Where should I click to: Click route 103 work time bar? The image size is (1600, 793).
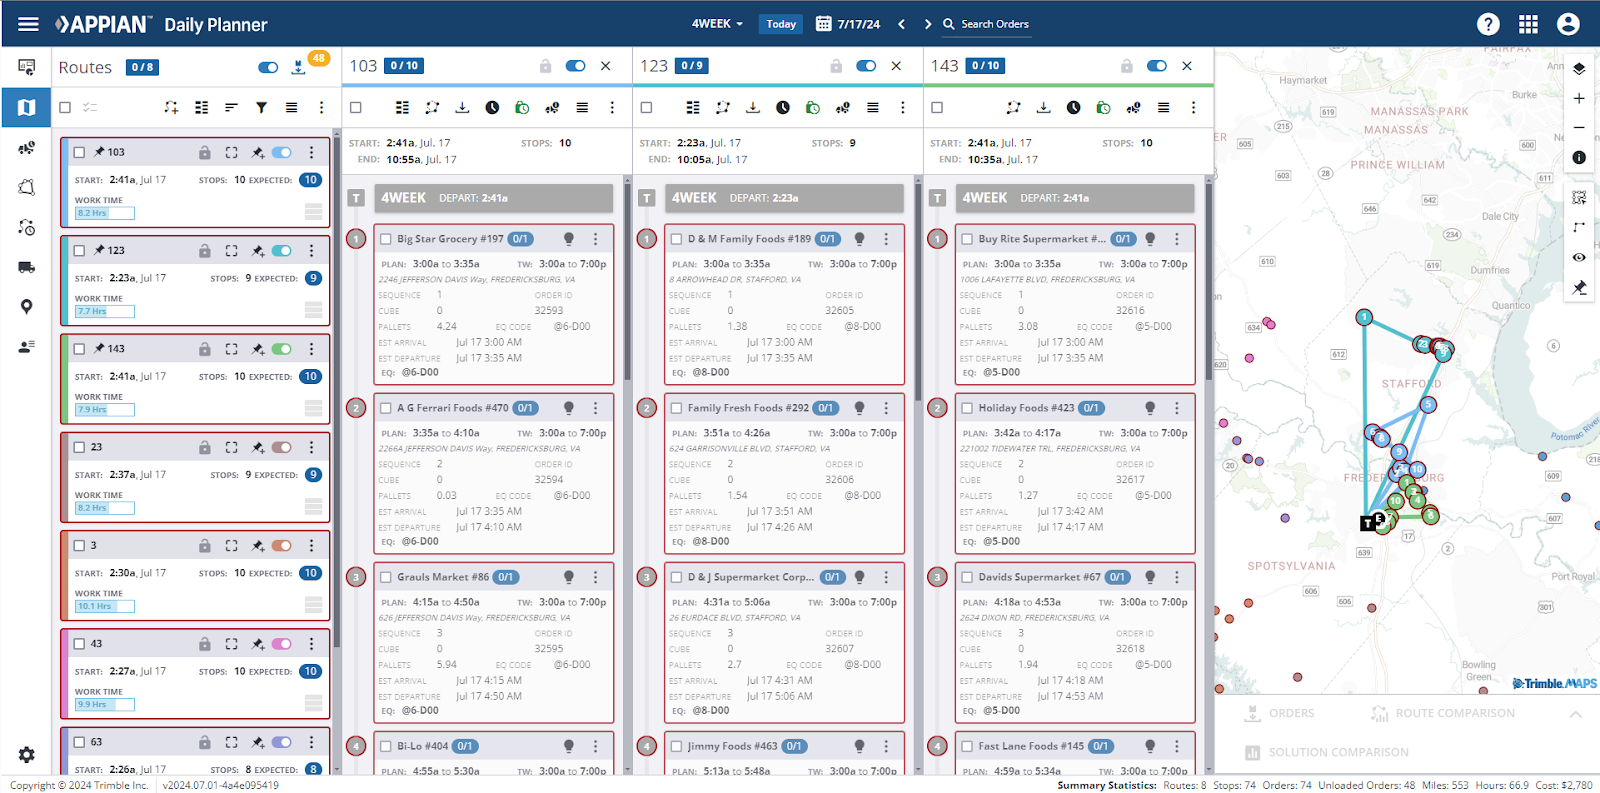(105, 213)
